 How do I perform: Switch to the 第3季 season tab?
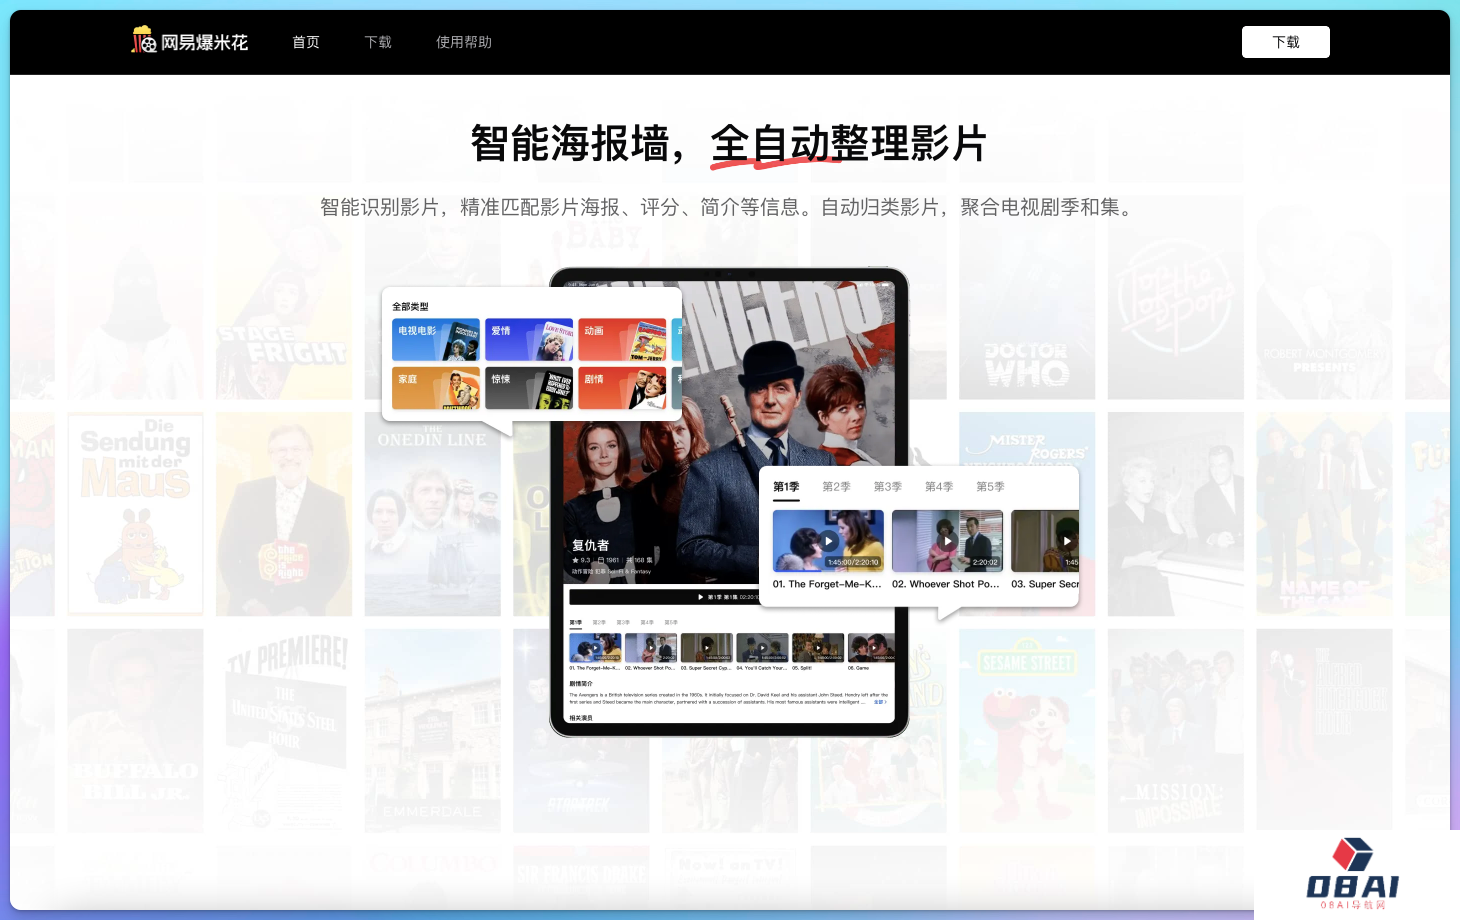coord(887,487)
